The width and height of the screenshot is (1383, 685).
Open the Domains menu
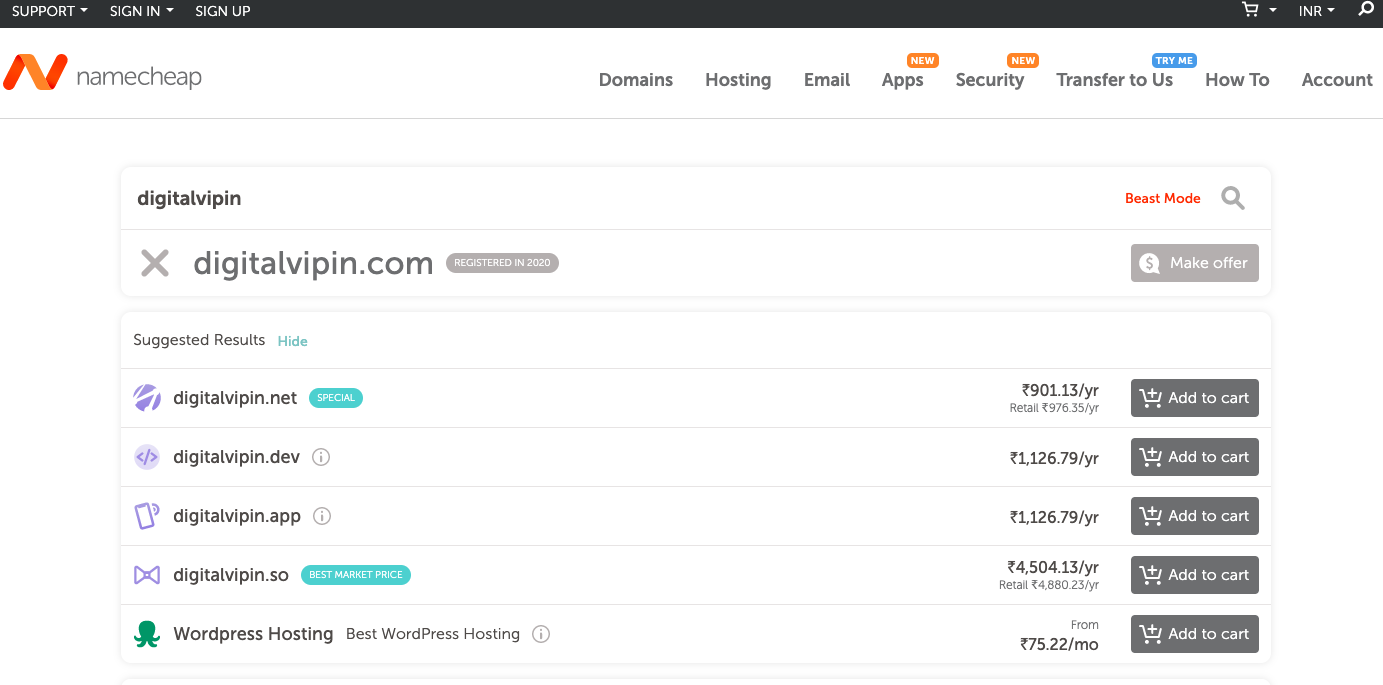pyautogui.click(x=636, y=80)
